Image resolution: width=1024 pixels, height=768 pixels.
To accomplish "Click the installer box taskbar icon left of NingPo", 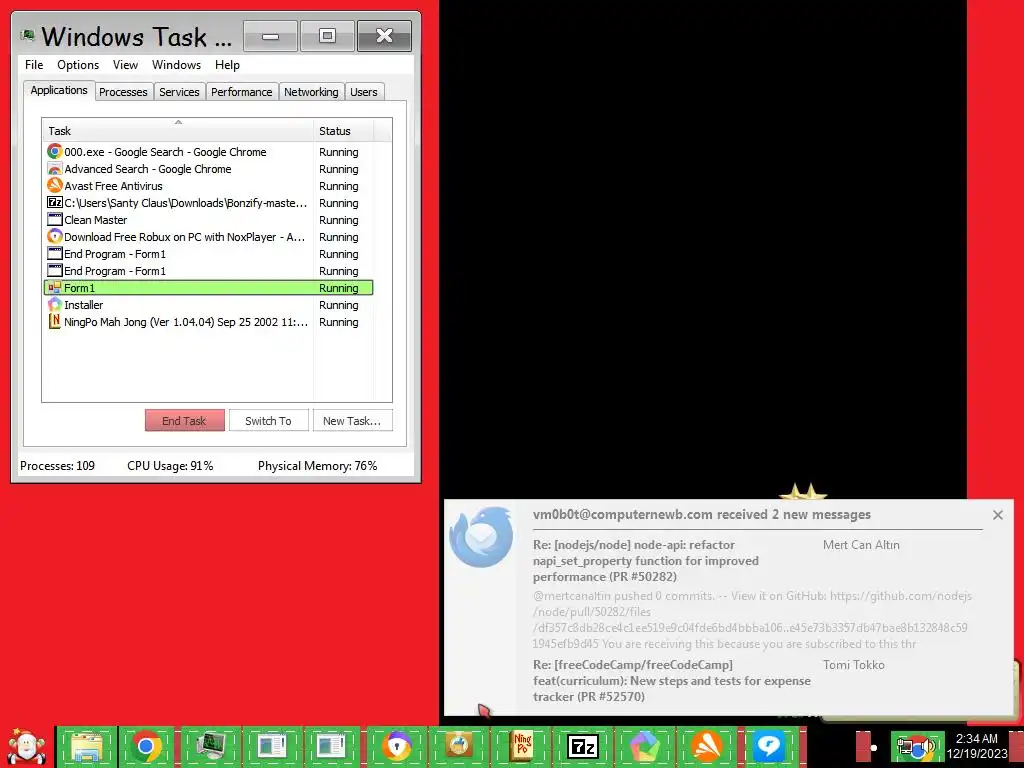I will tap(460, 746).
